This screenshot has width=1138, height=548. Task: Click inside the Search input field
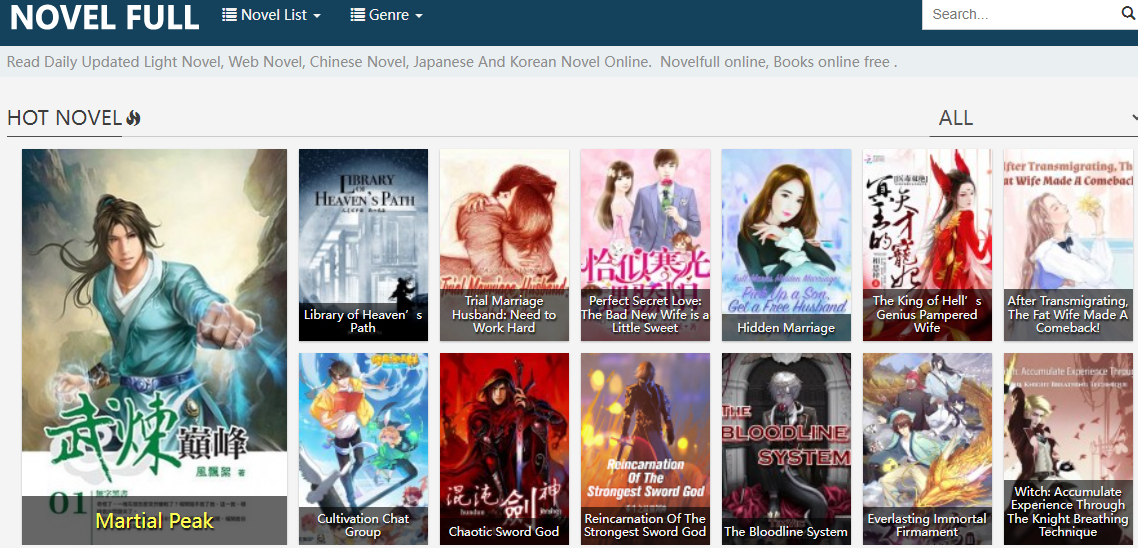click(x=1020, y=15)
